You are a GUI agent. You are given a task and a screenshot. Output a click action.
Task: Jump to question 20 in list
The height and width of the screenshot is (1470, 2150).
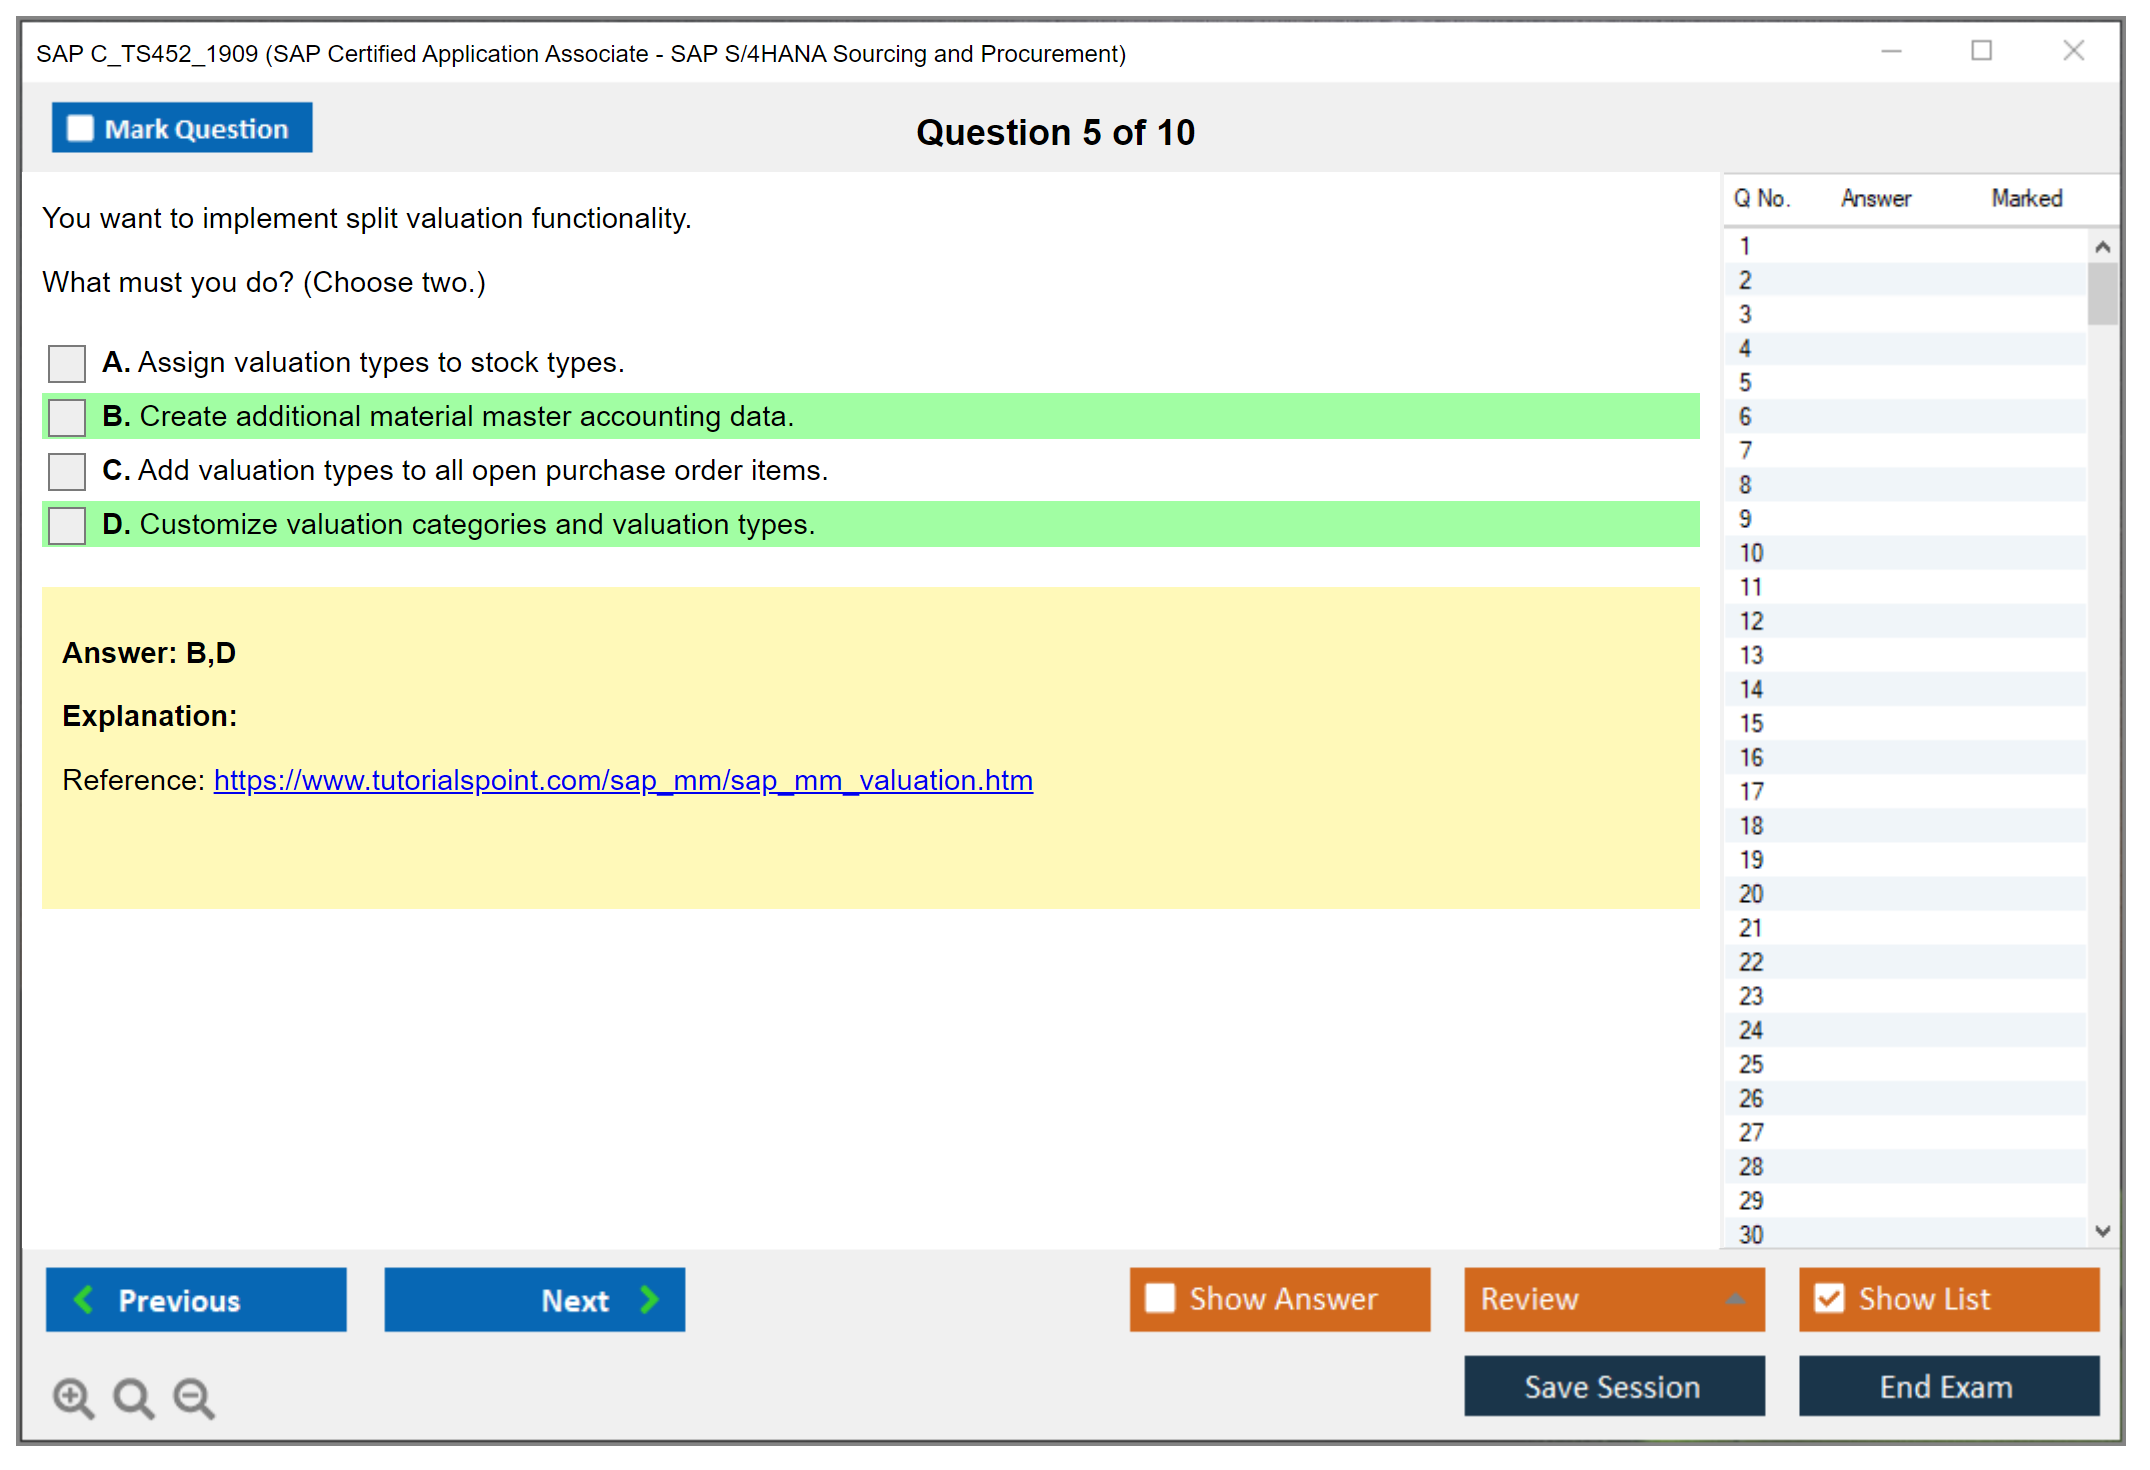[x=1751, y=894]
